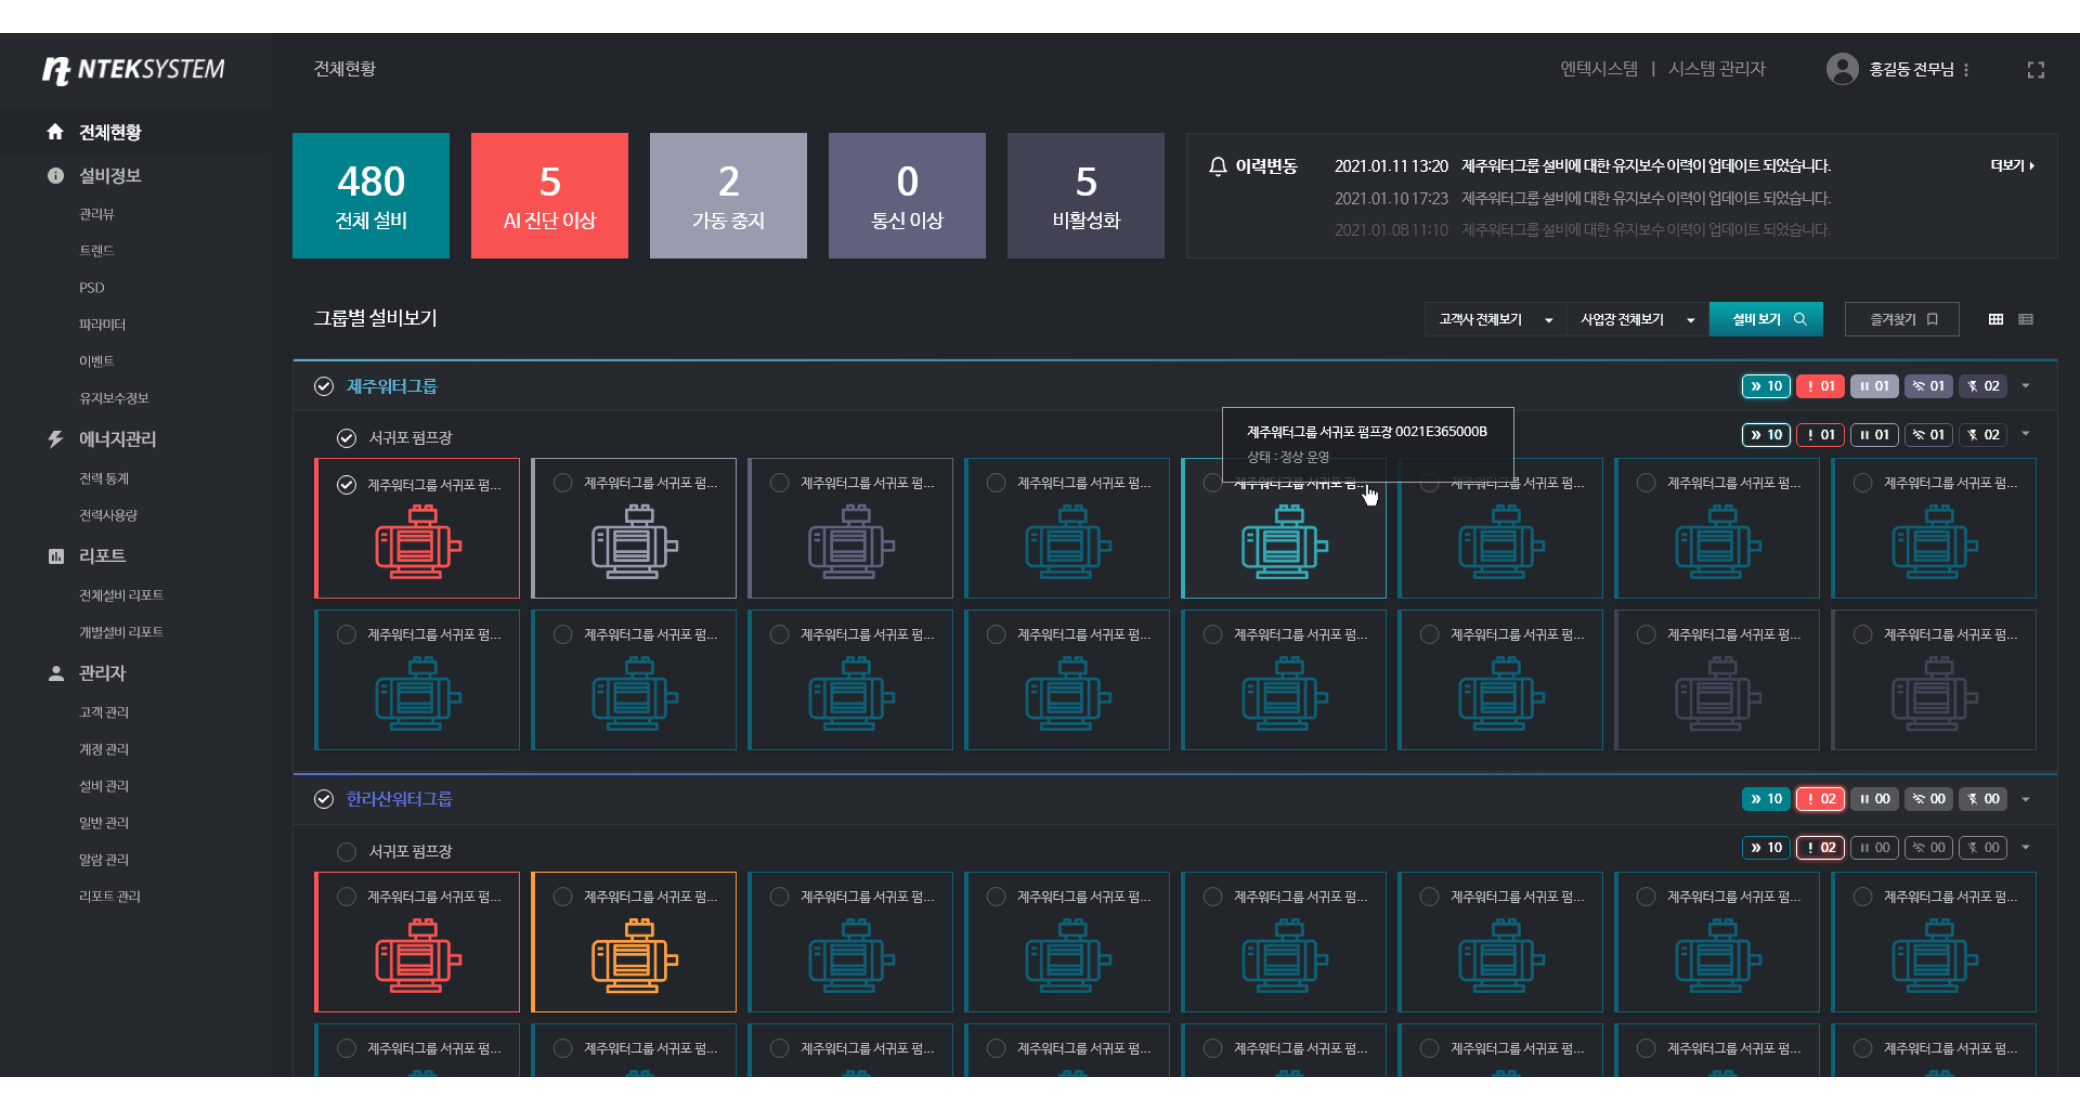Select the red AI 진단 이상 tile
Image resolution: width=2080 pixels, height=1110 pixels.
550,196
